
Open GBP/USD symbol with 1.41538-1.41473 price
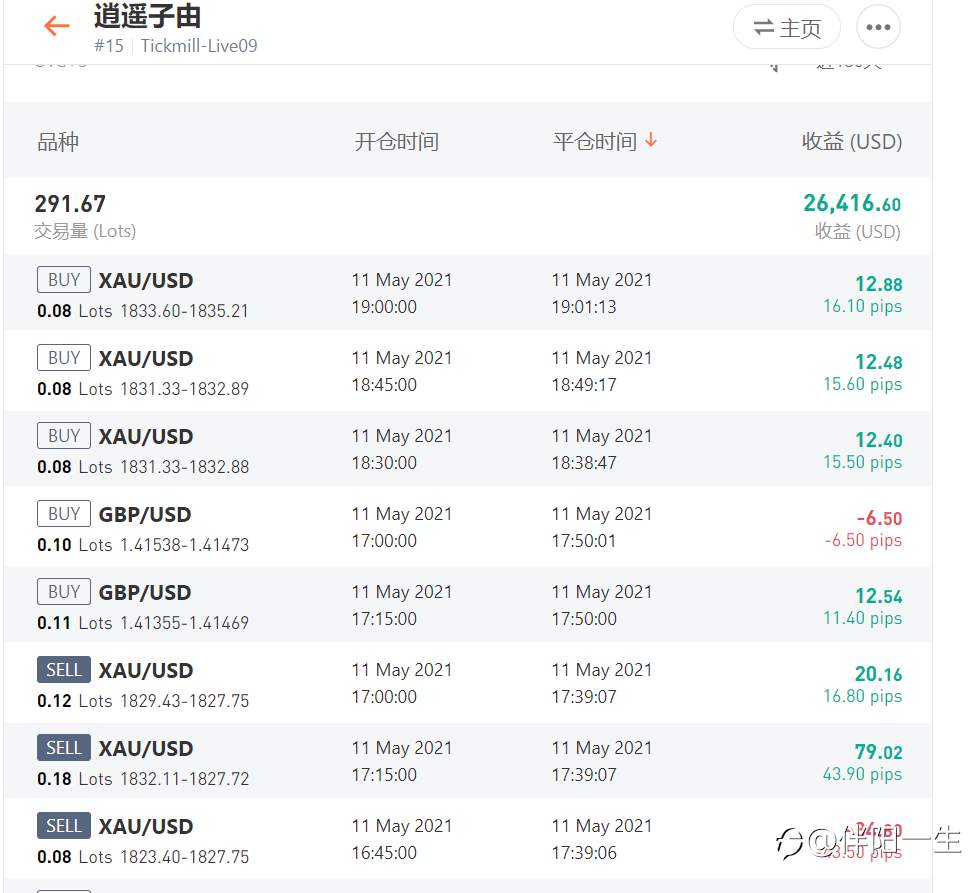(145, 515)
